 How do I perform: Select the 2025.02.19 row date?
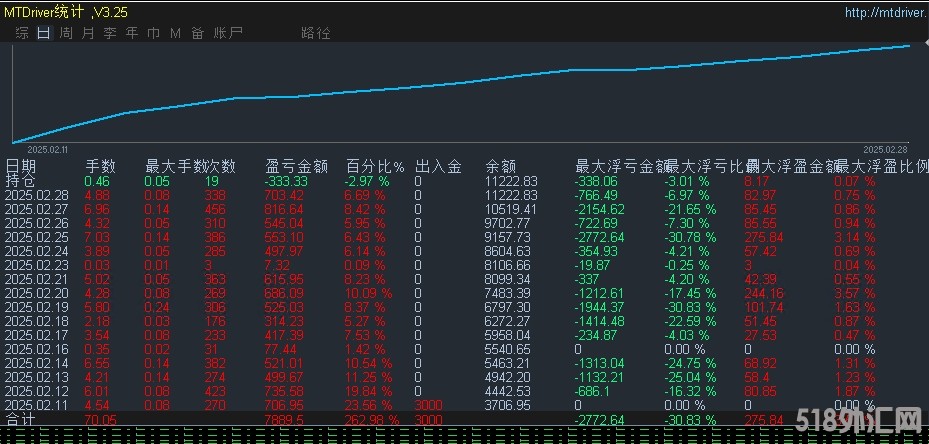pyautogui.click(x=37, y=308)
